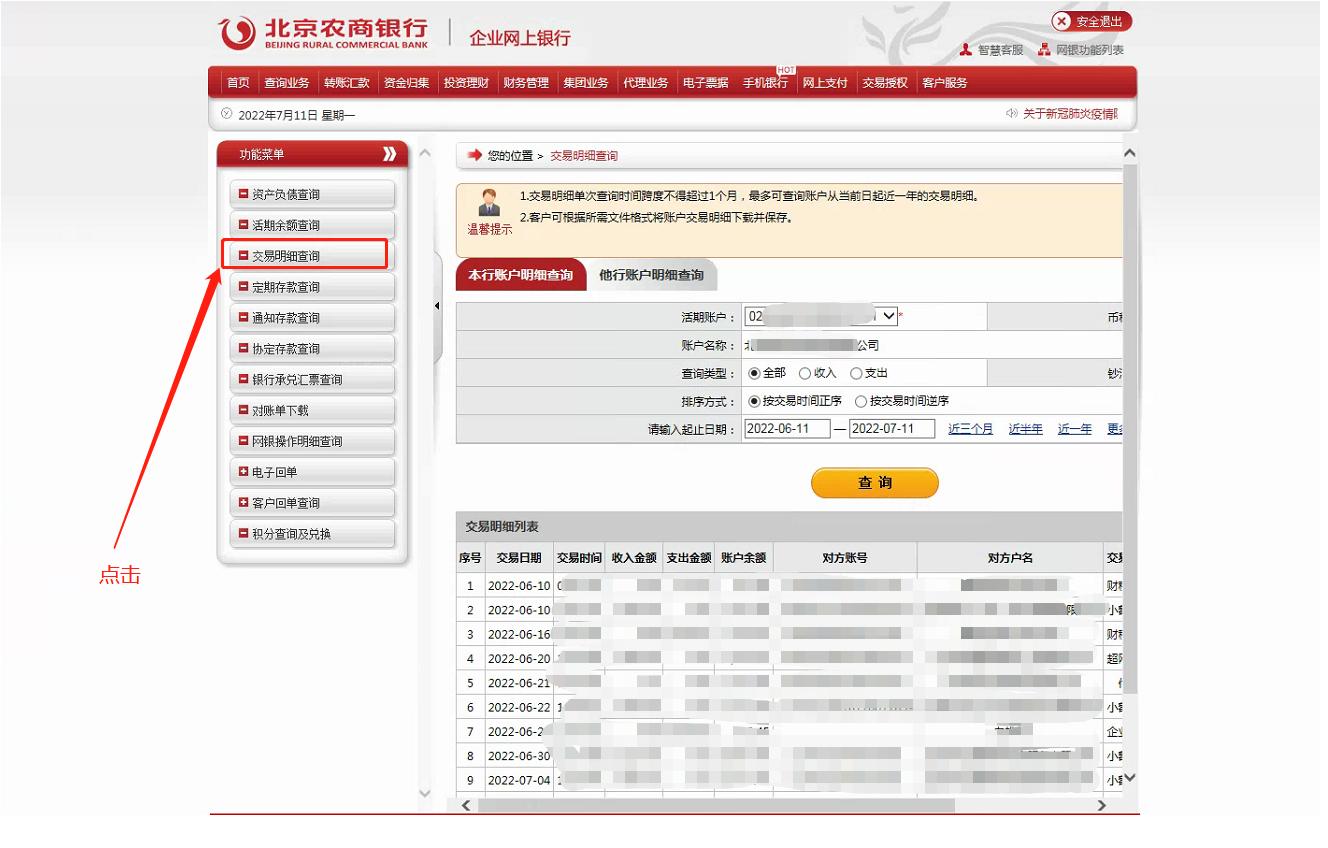The width and height of the screenshot is (1328, 848).
Task: Click the HOT badge on 手机银行
Action: pos(784,69)
